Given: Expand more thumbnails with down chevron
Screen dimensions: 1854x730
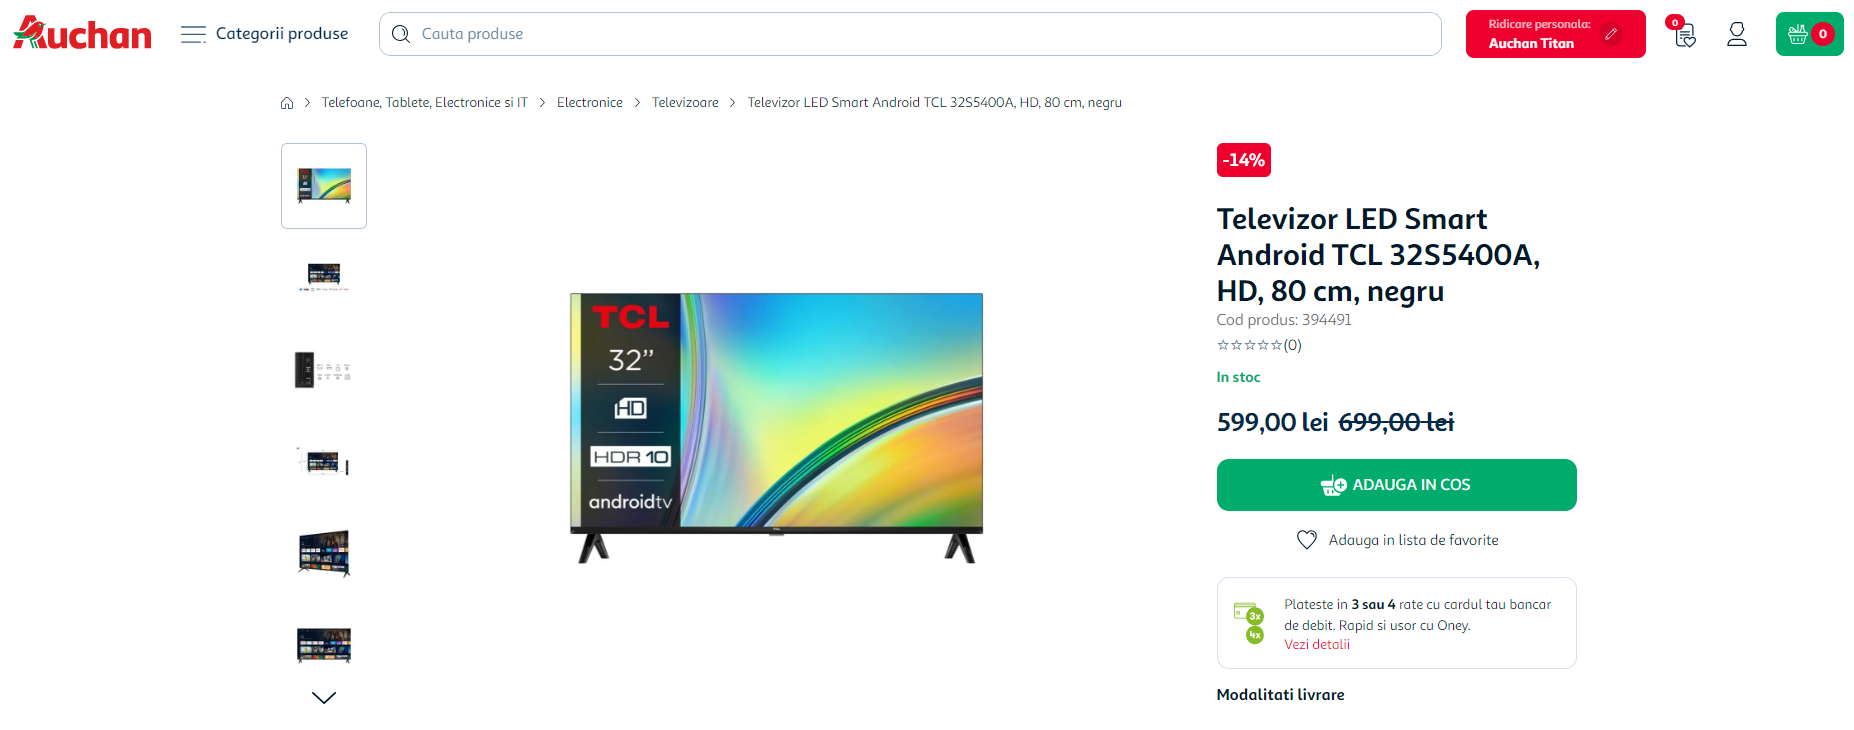Looking at the screenshot, I should 324,698.
